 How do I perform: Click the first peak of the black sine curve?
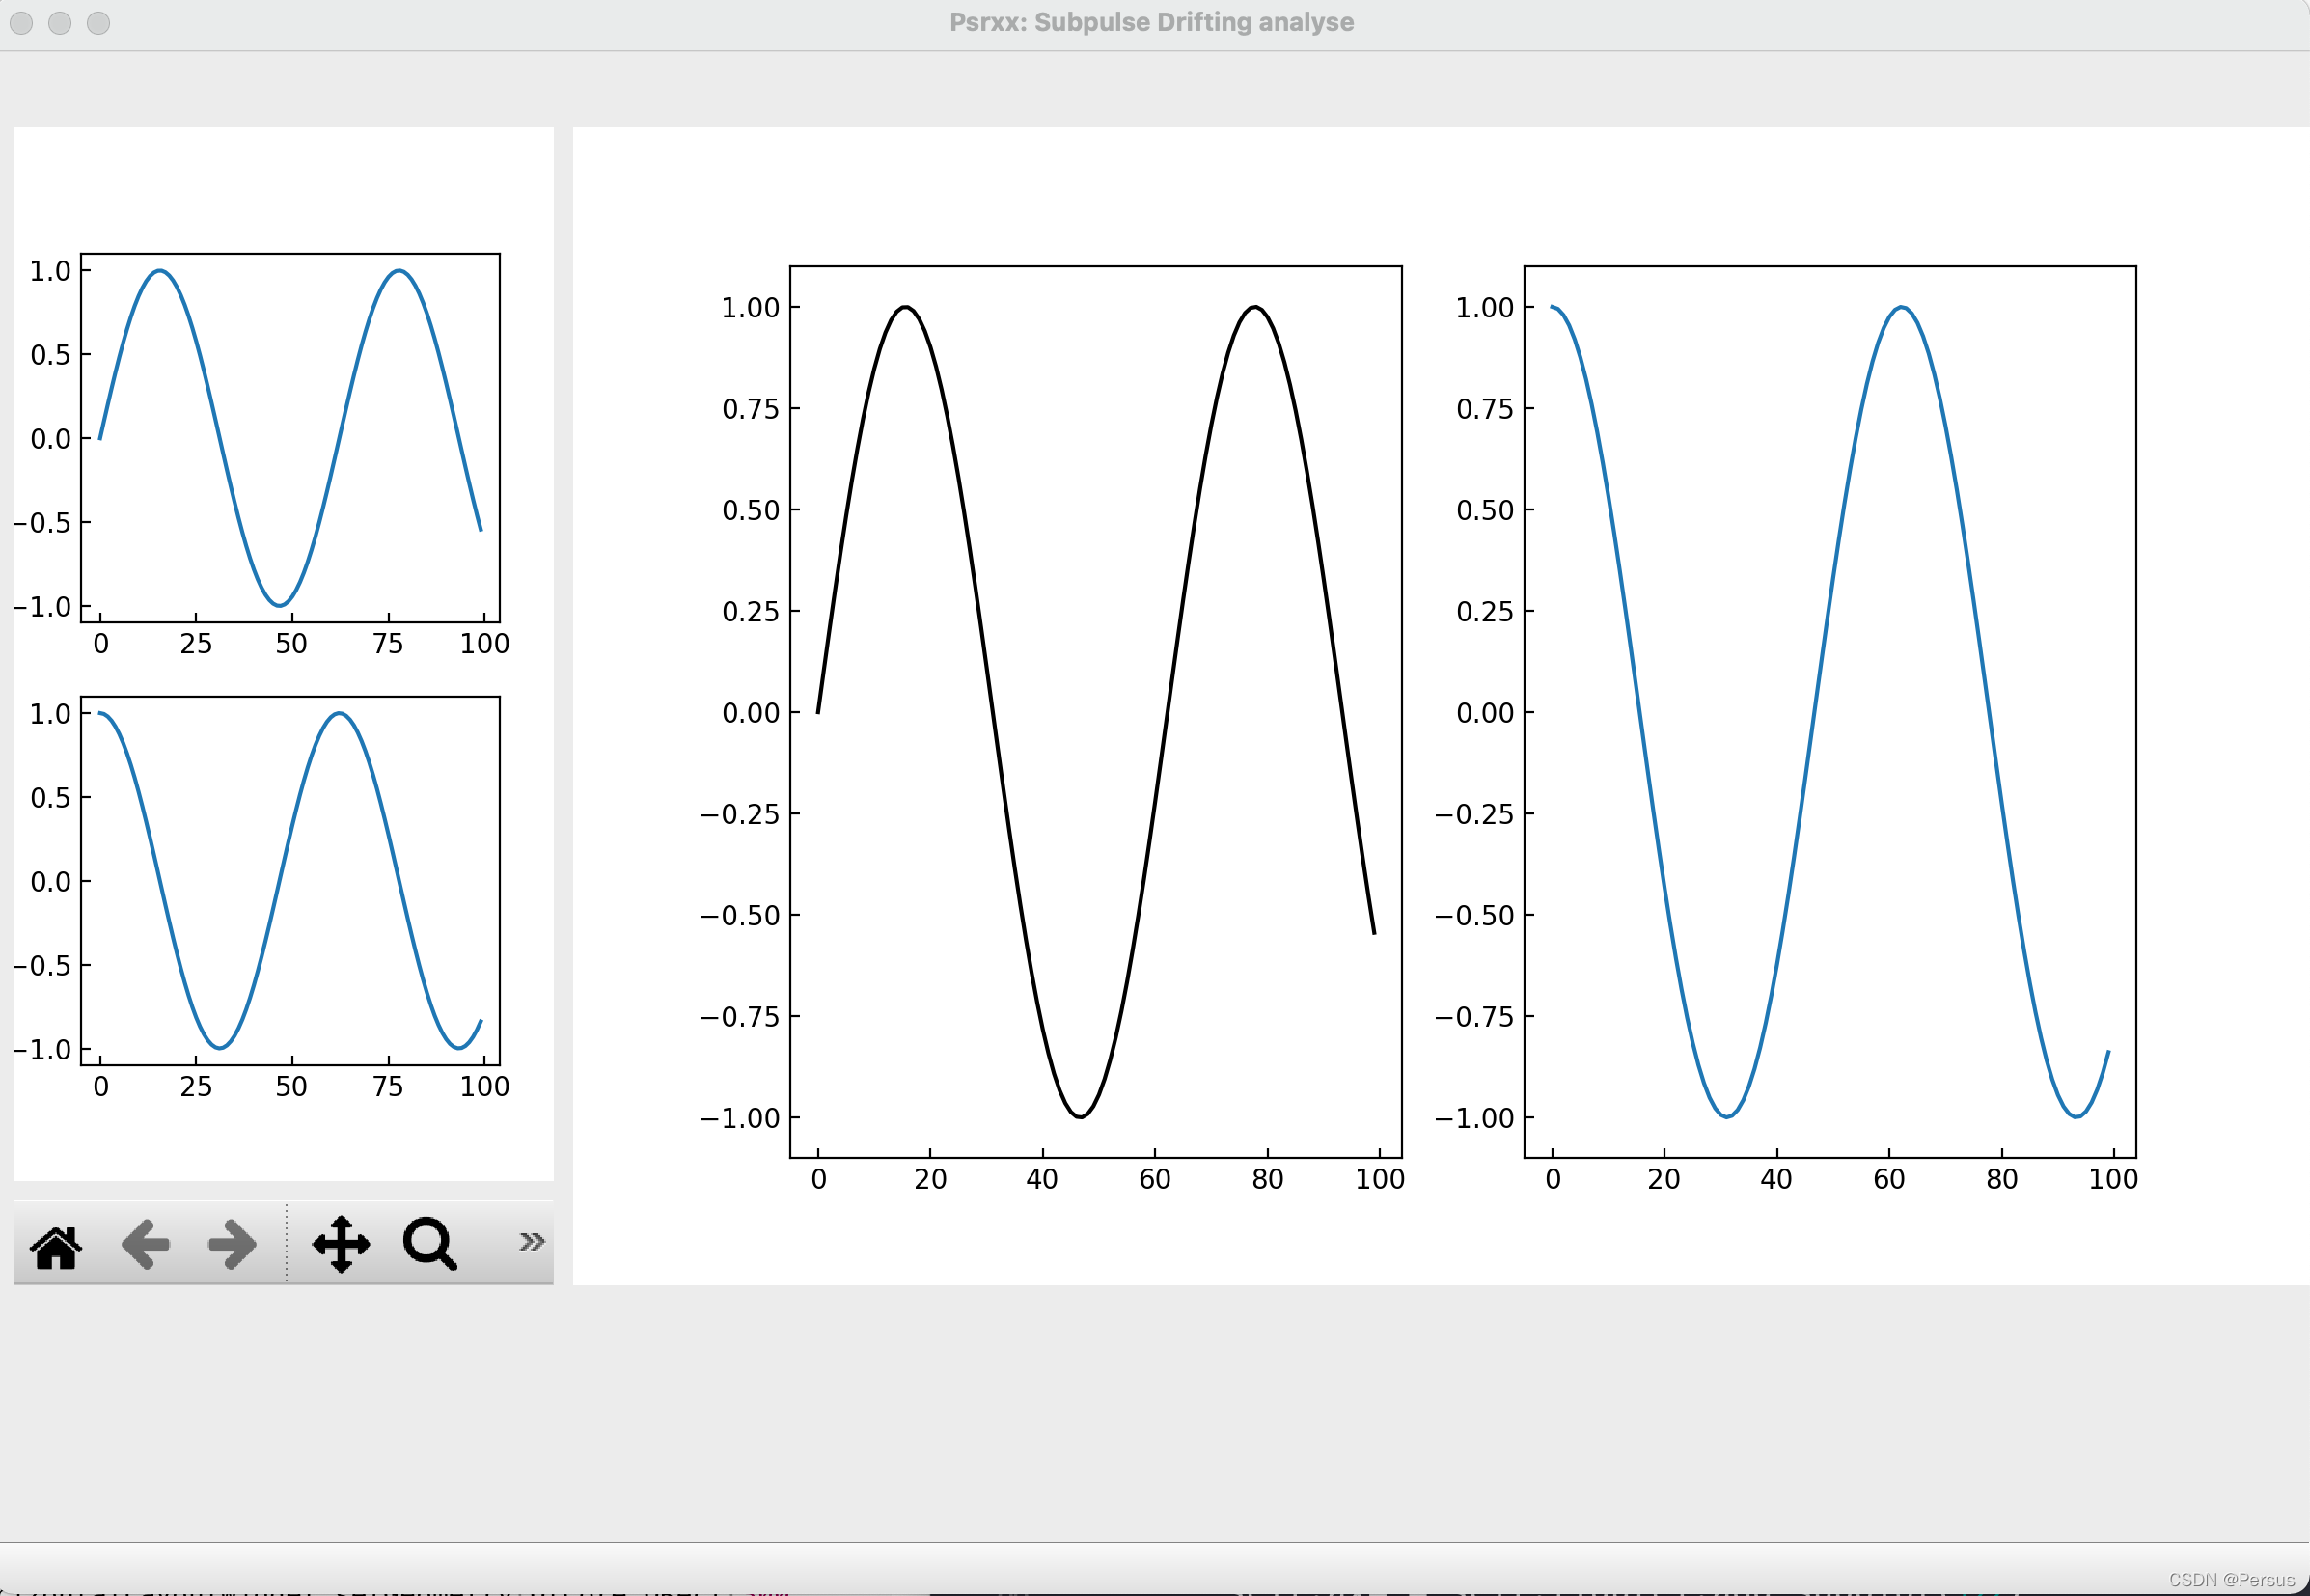click(905, 307)
